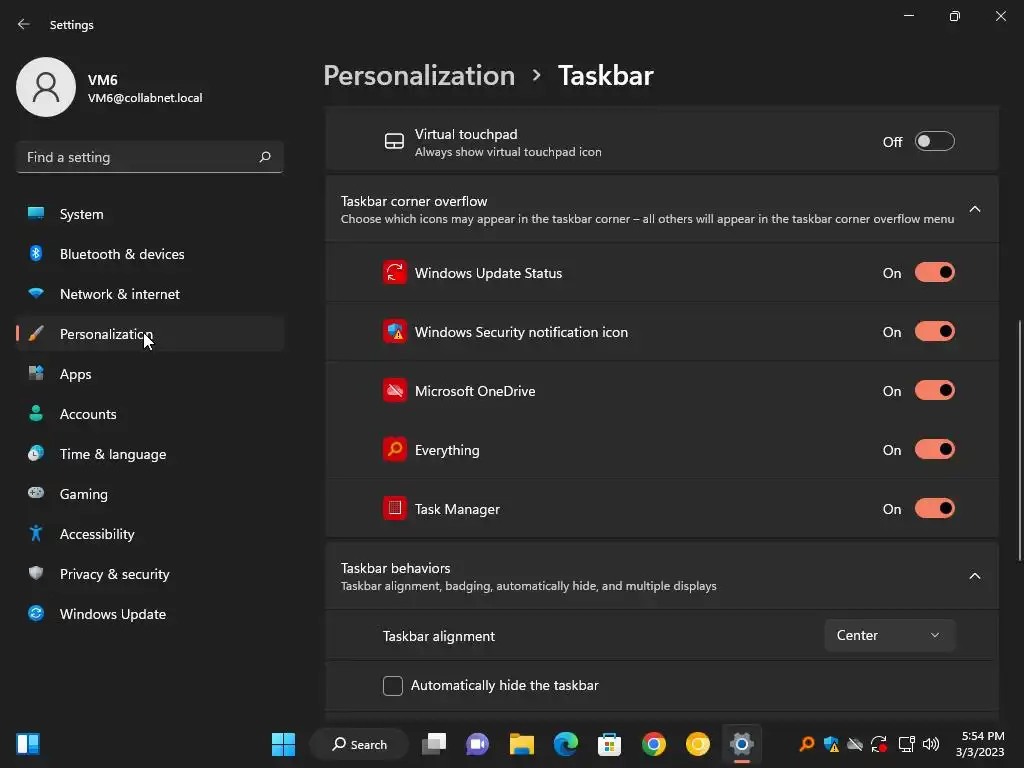
Task: Open the Taskbar alignment Center dropdown
Action: (x=889, y=635)
